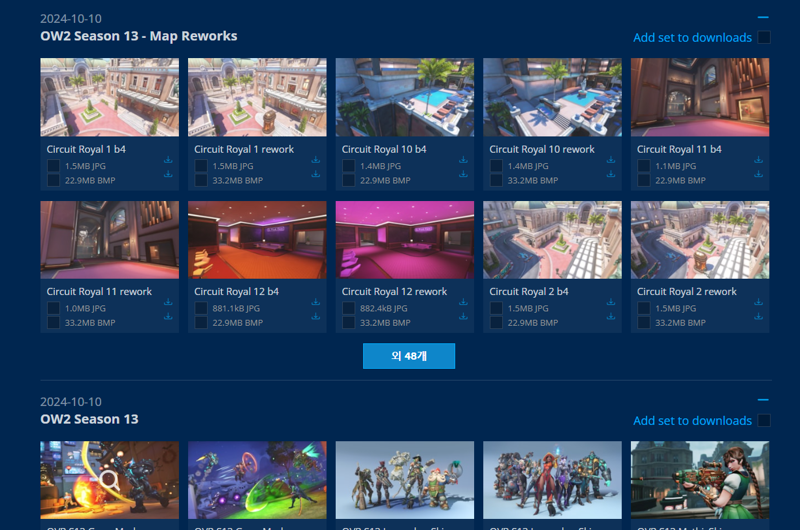Collapse the OW2 Season 13 - Map Reworks section
The image size is (800, 530).
763,17
